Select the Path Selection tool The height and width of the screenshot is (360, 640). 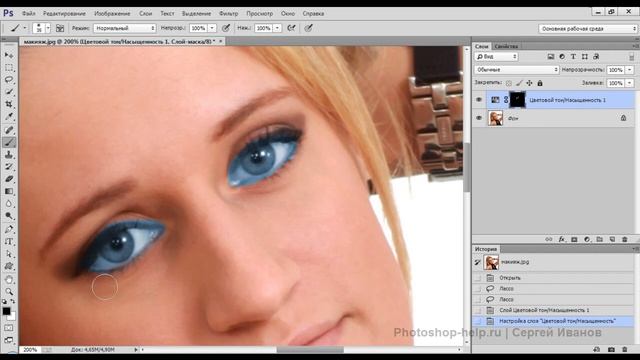(x=9, y=254)
